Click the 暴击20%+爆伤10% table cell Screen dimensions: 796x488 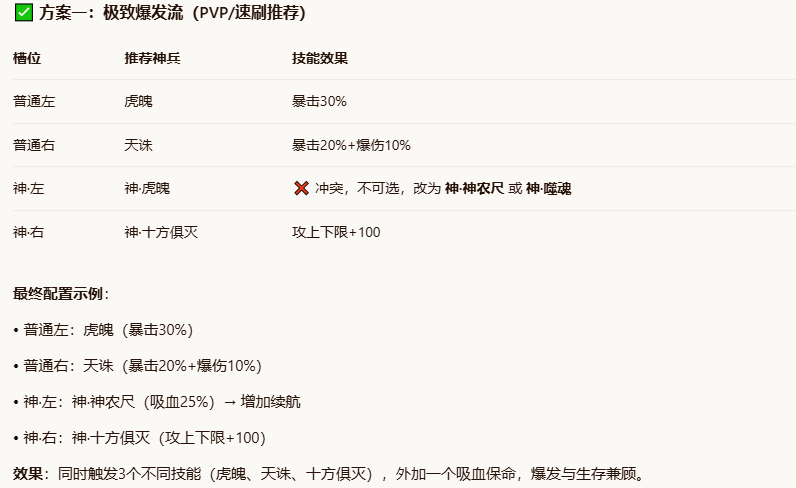(351, 145)
